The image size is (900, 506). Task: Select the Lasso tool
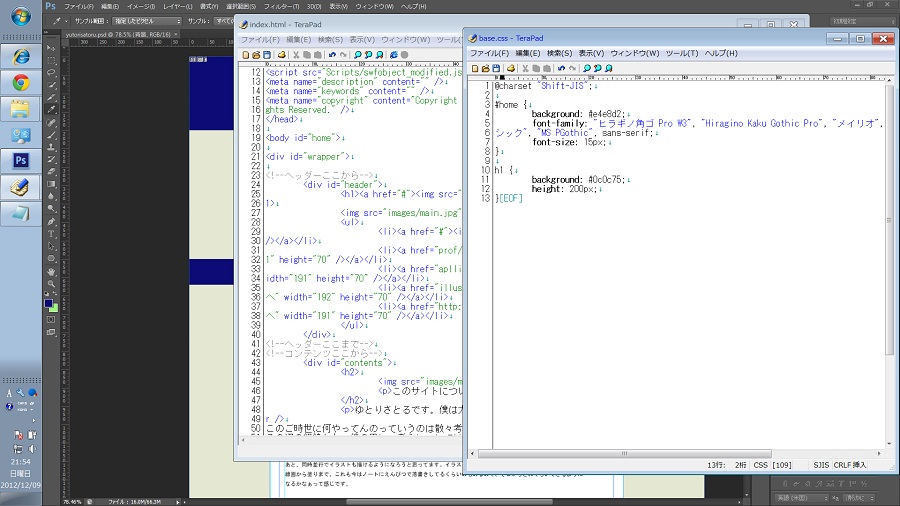coord(51,72)
